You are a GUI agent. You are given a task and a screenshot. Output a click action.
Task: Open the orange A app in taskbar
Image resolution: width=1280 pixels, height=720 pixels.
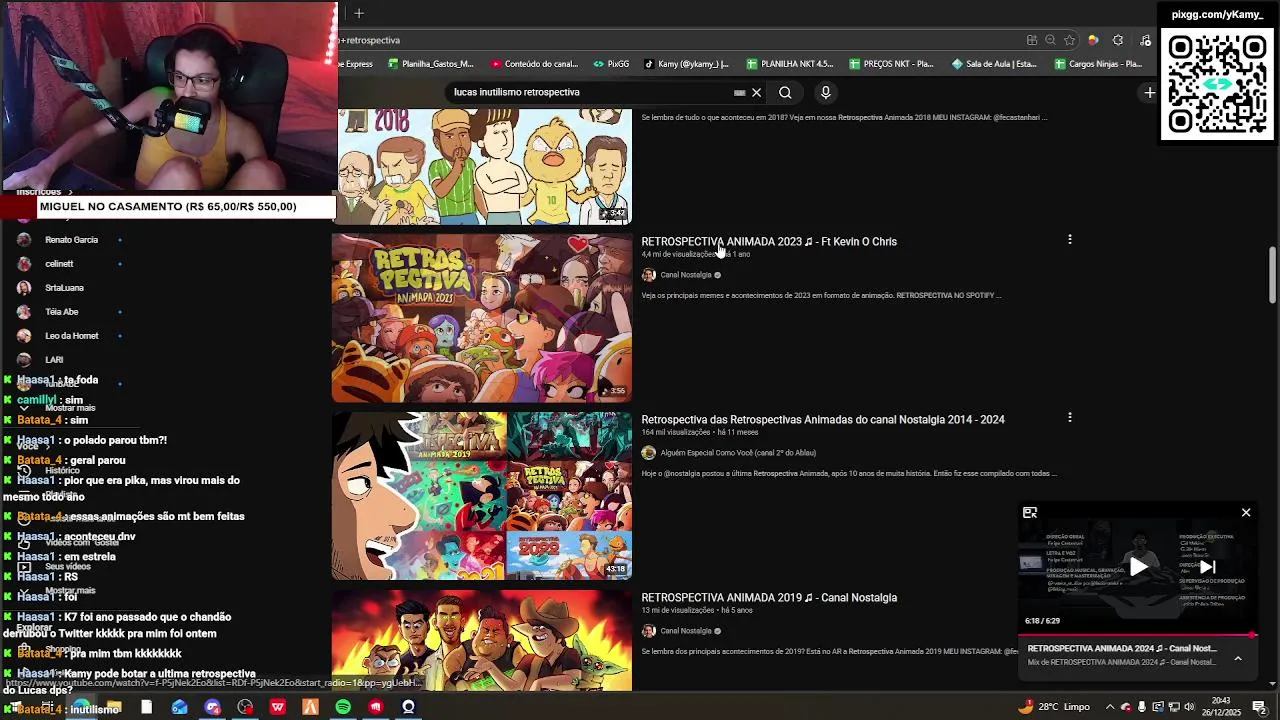click(x=310, y=707)
